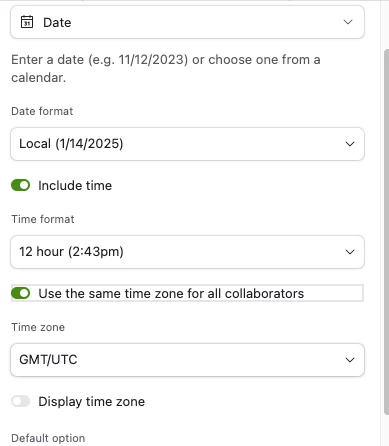Screen dimensions: 389x446
Task: Click the vertical scrollbar on the right
Action: [386, 232]
